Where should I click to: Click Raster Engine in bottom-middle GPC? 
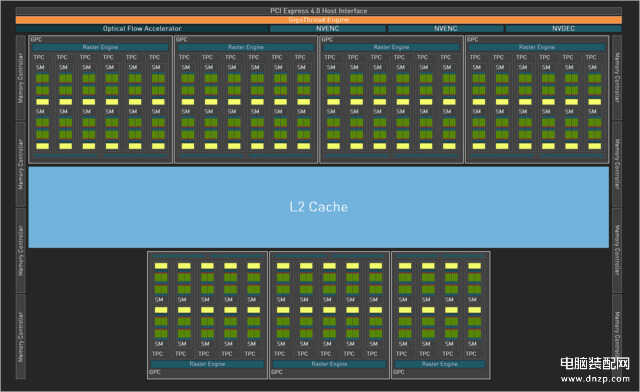pyautogui.click(x=329, y=364)
